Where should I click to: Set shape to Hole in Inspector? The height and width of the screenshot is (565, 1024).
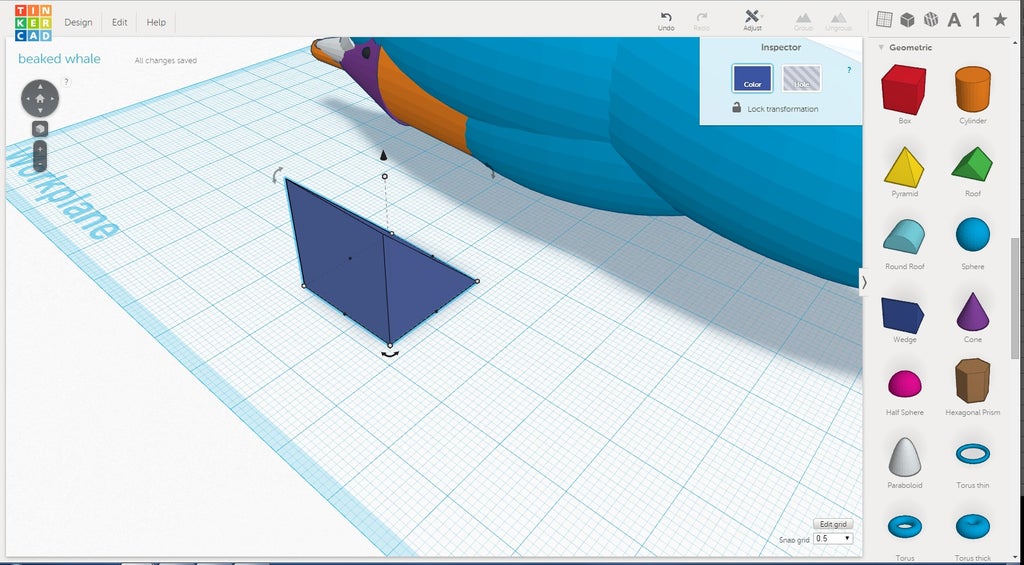click(801, 78)
